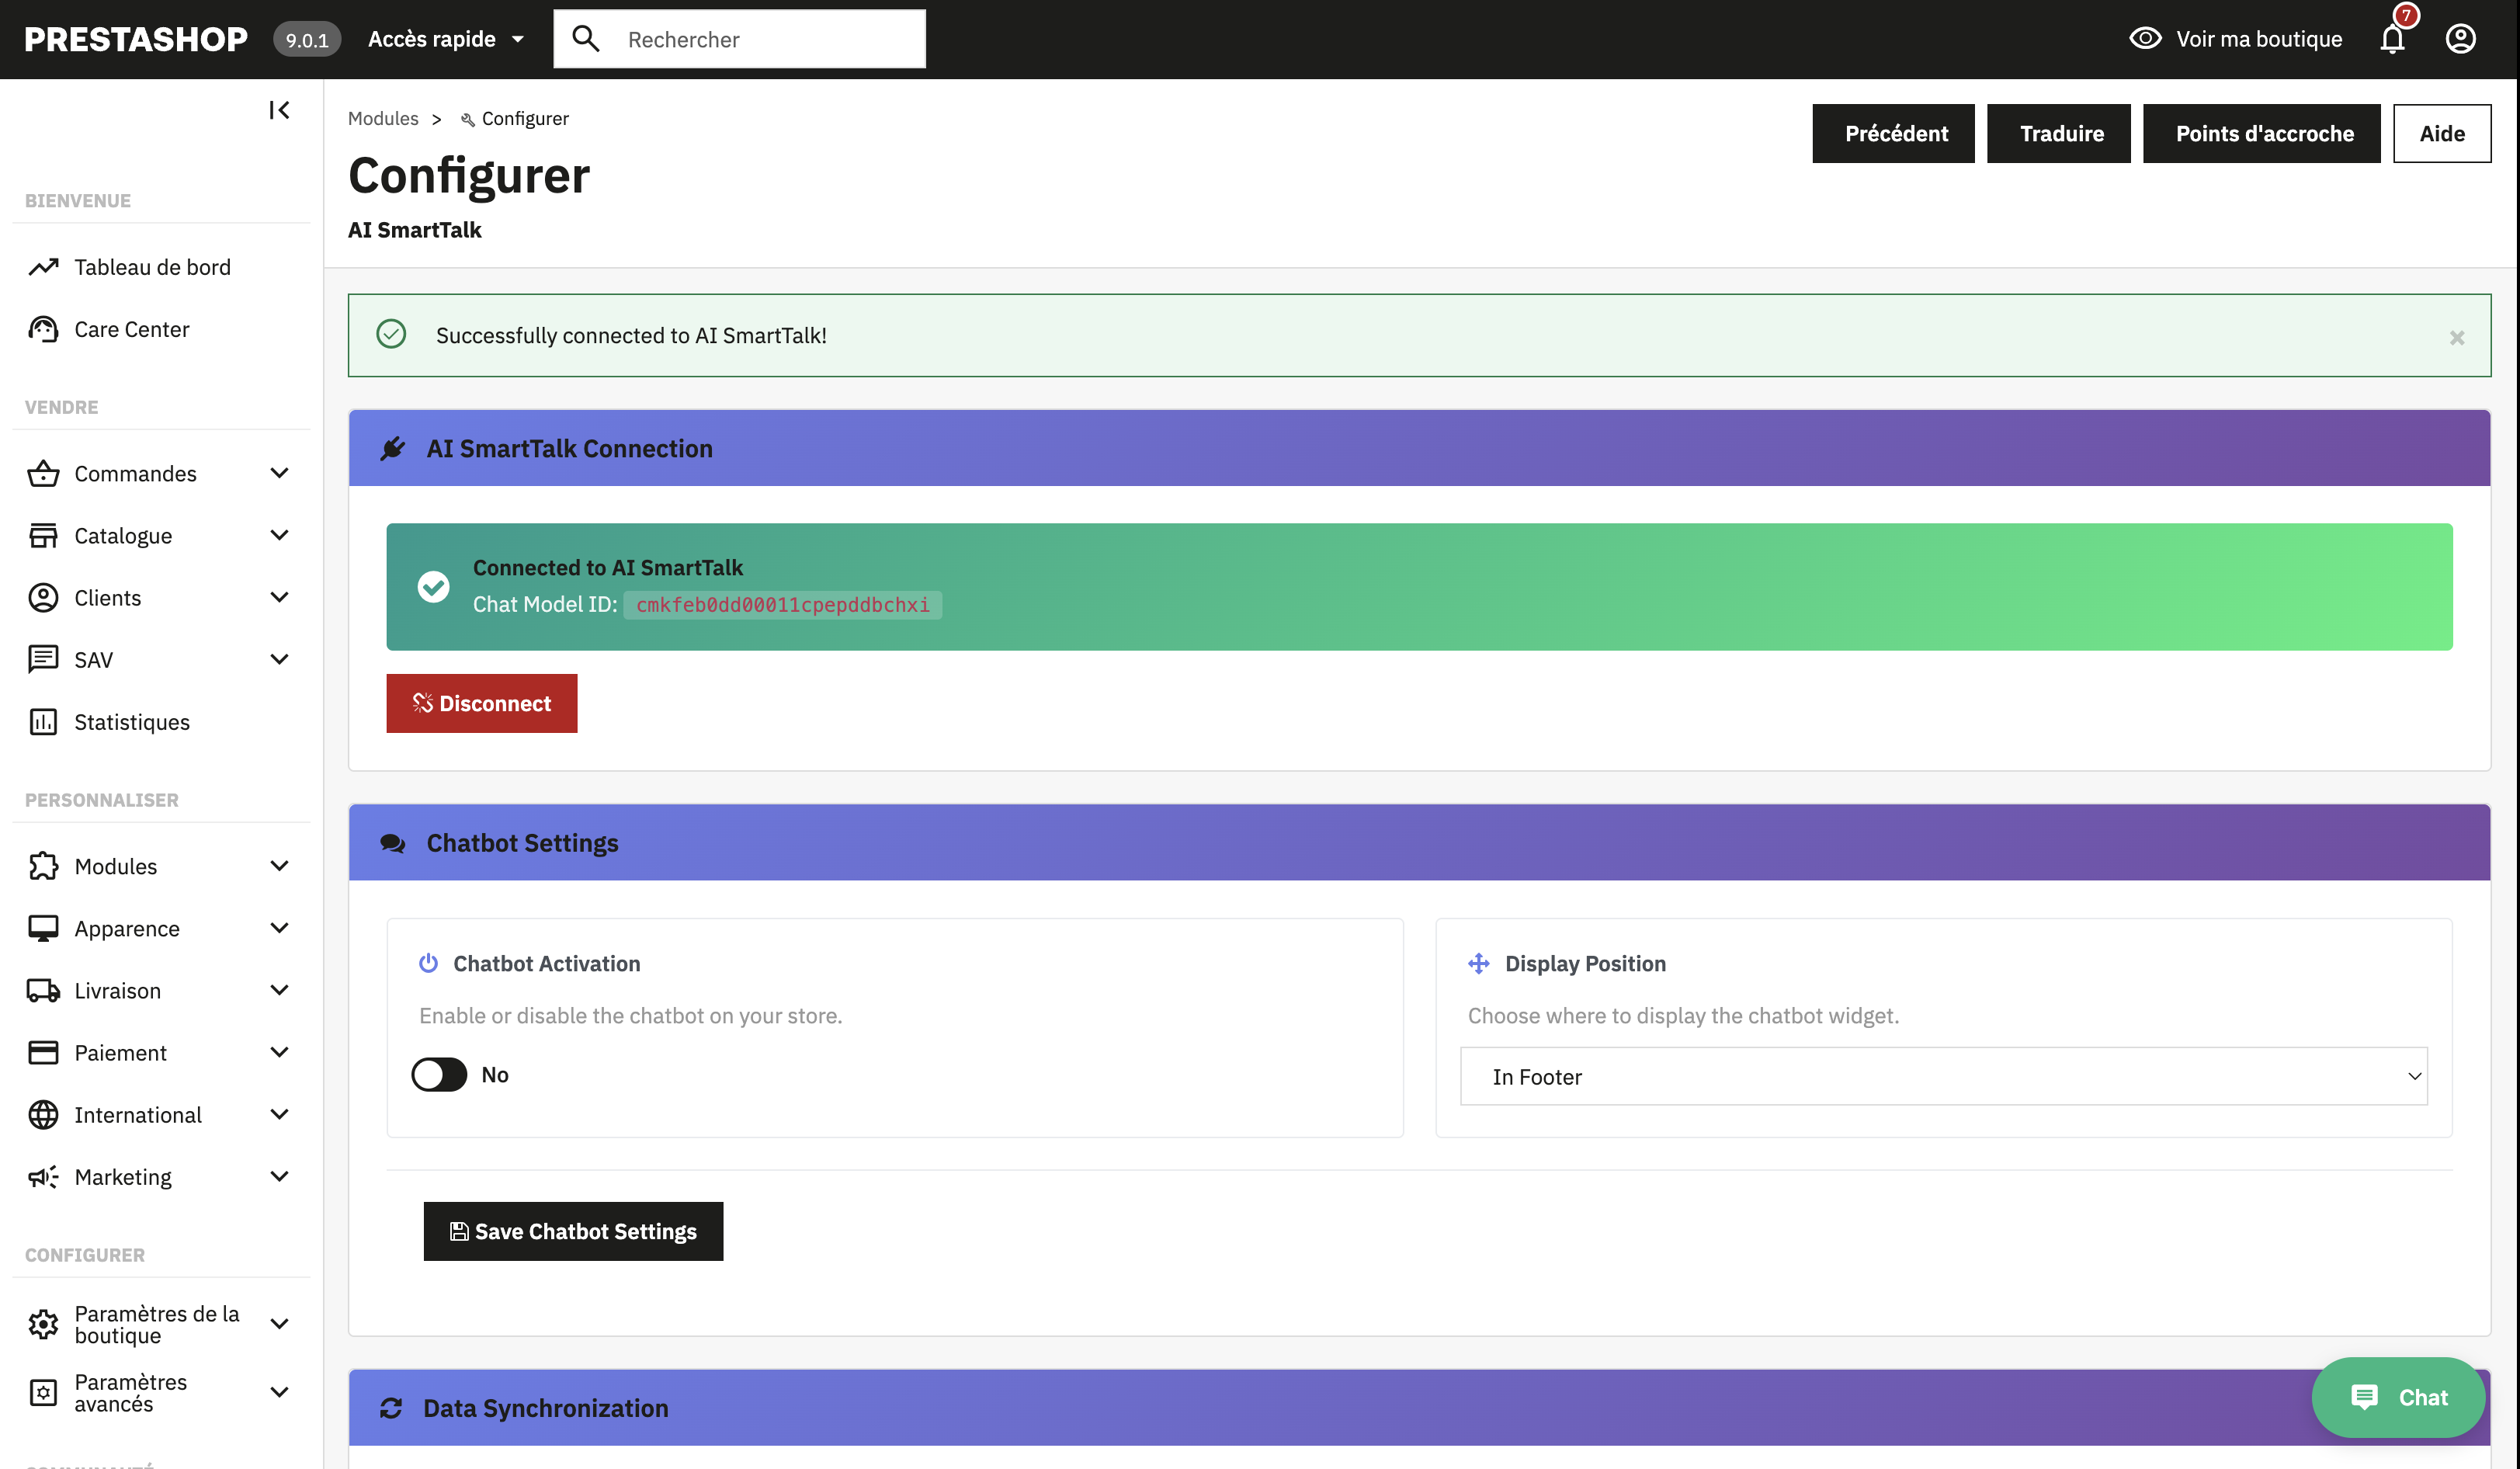Viewport: 2520px width, 1469px height.
Task: Click the search magnifier icon
Action: tap(587, 38)
